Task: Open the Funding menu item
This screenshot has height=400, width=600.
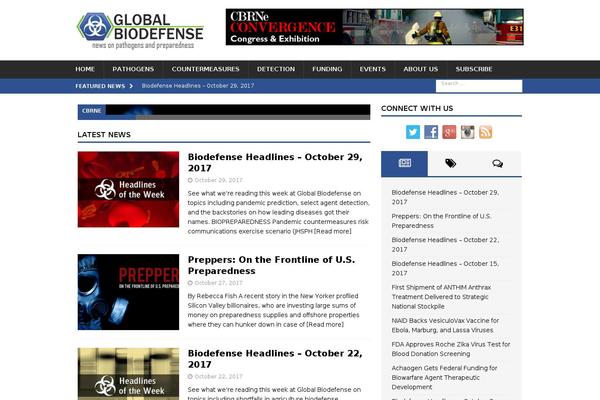Action: click(x=327, y=69)
